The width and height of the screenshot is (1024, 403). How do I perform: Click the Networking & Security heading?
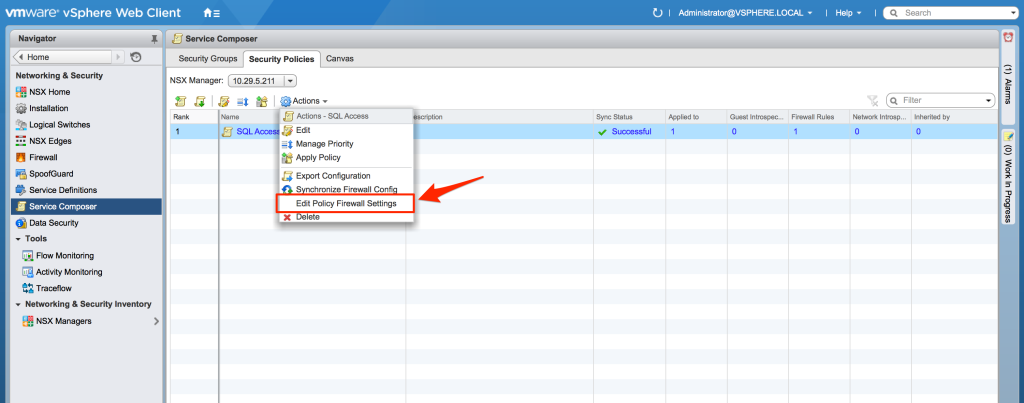point(59,76)
